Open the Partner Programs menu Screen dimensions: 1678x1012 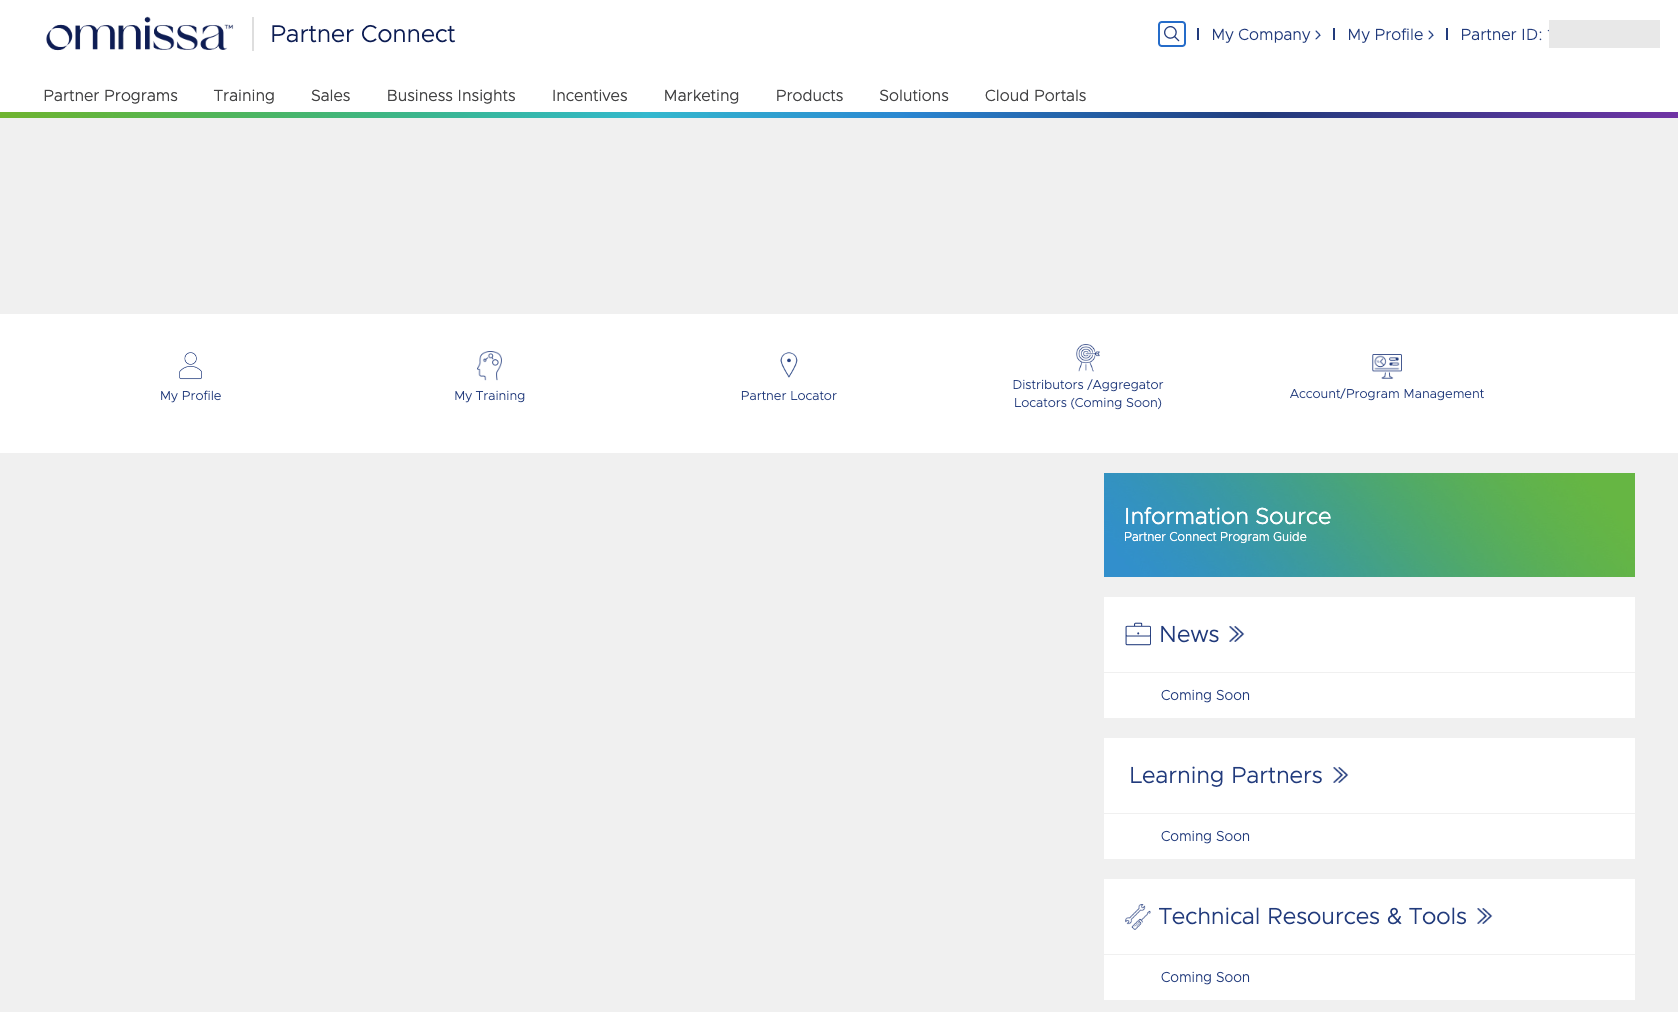tap(110, 96)
